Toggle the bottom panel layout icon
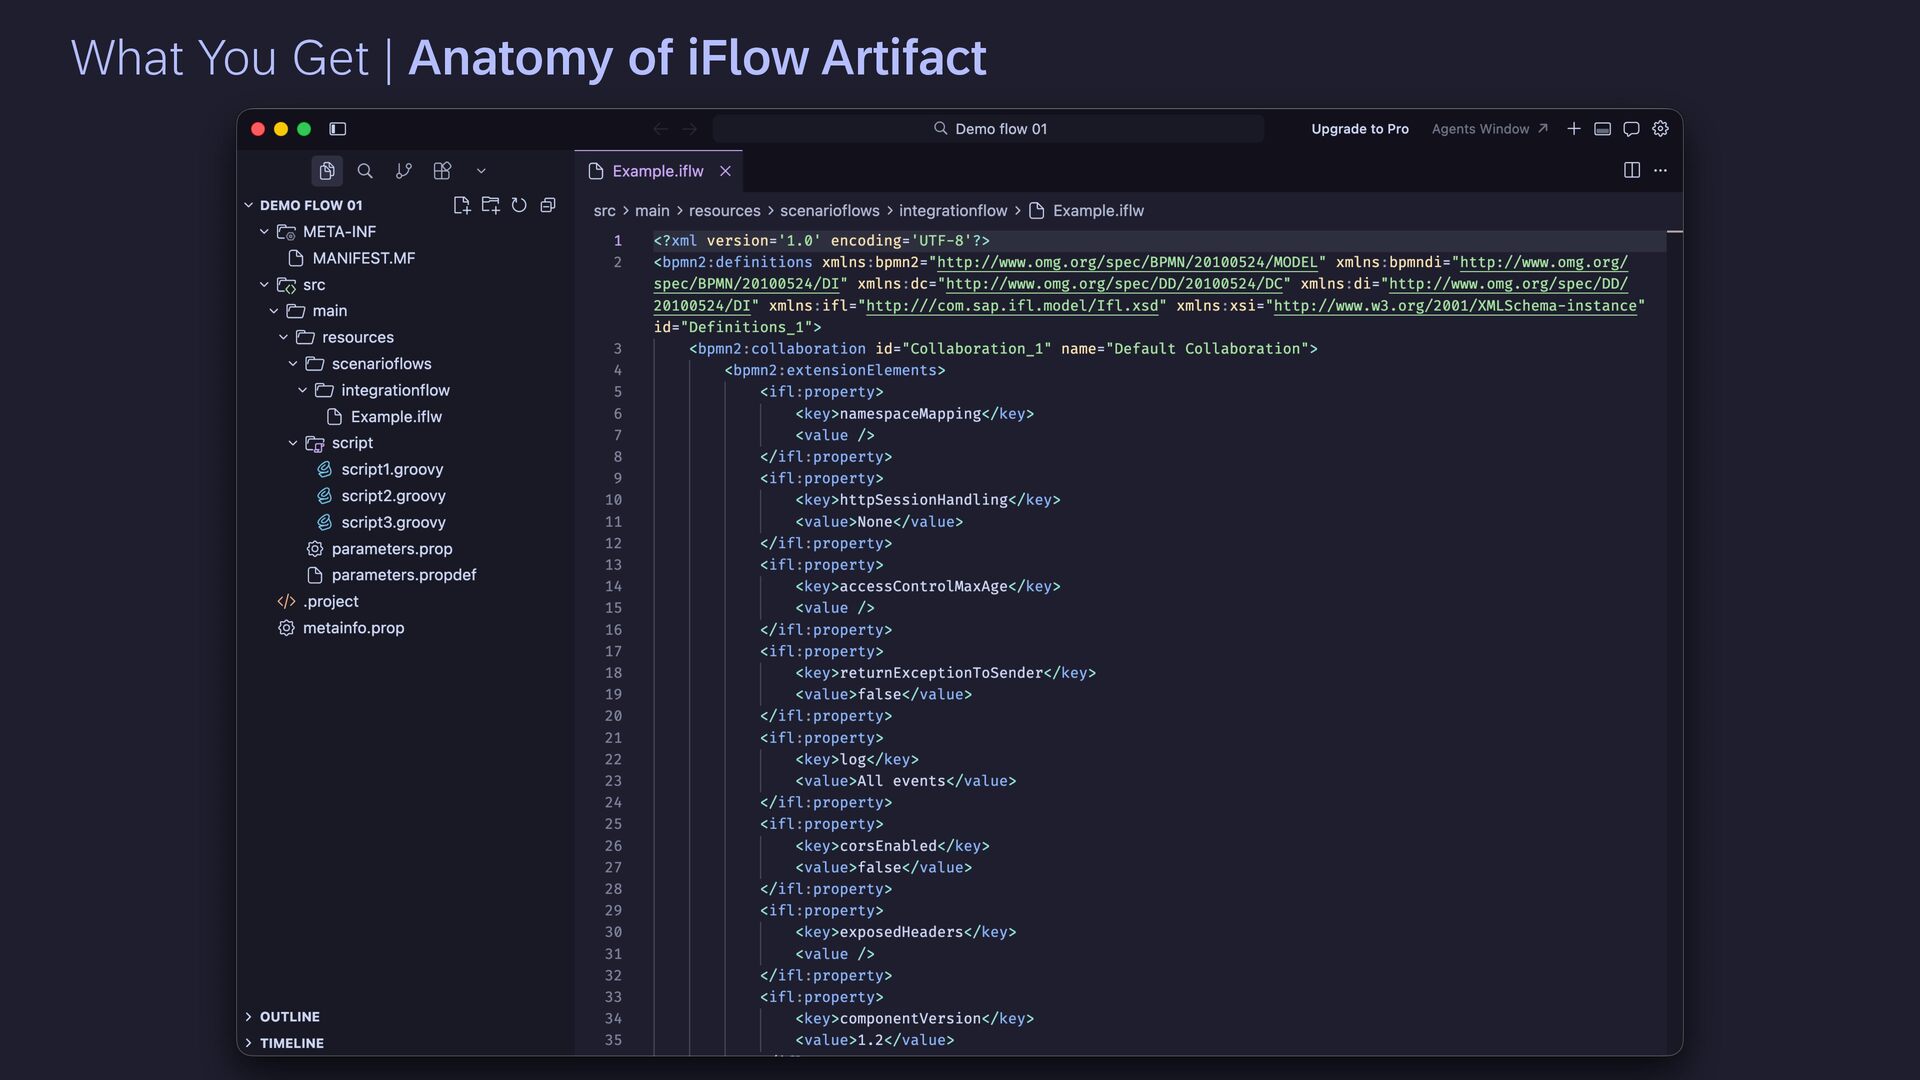 [1602, 129]
